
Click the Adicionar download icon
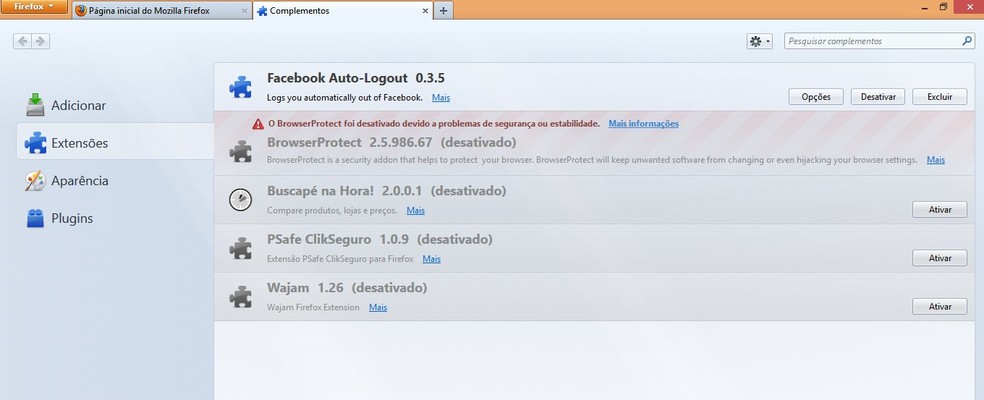(x=35, y=105)
